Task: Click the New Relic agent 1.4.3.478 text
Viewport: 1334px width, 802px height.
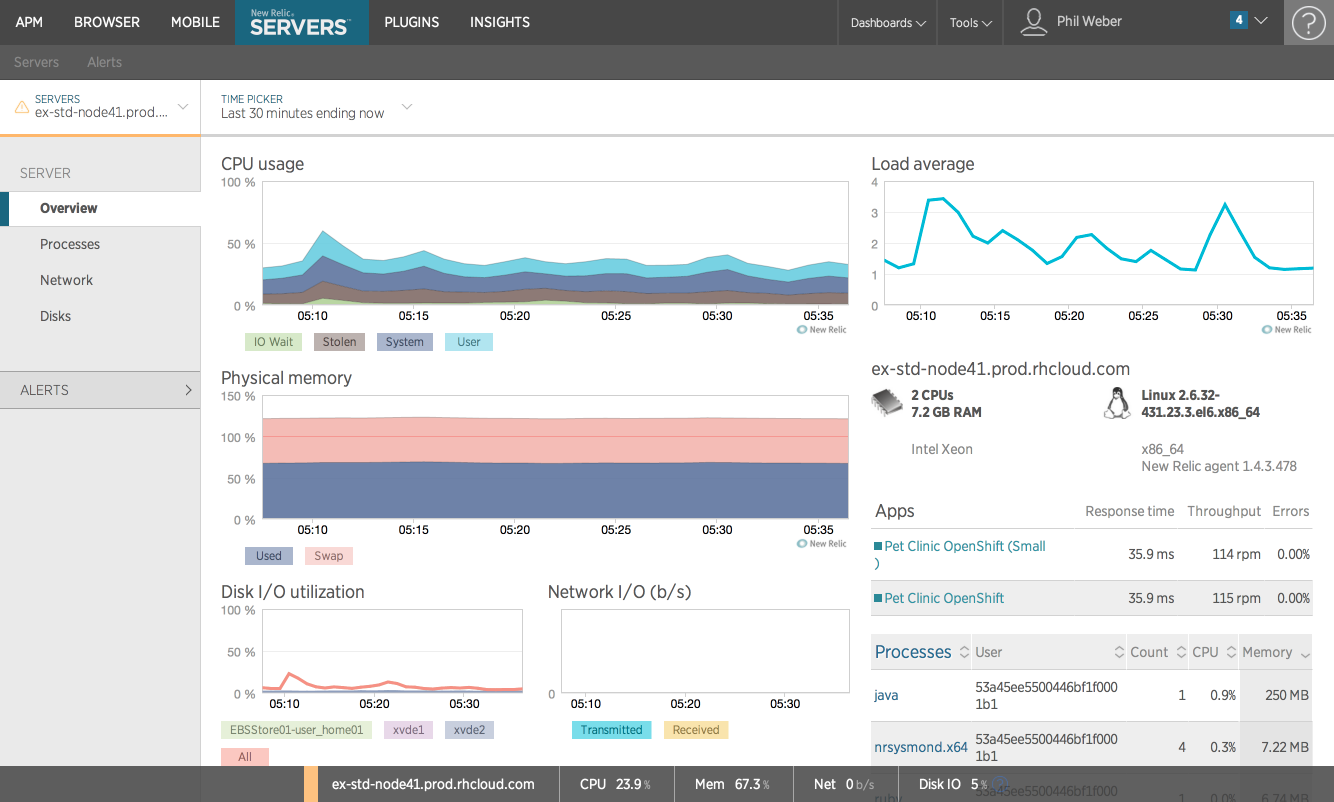Action: pyautogui.click(x=1219, y=467)
